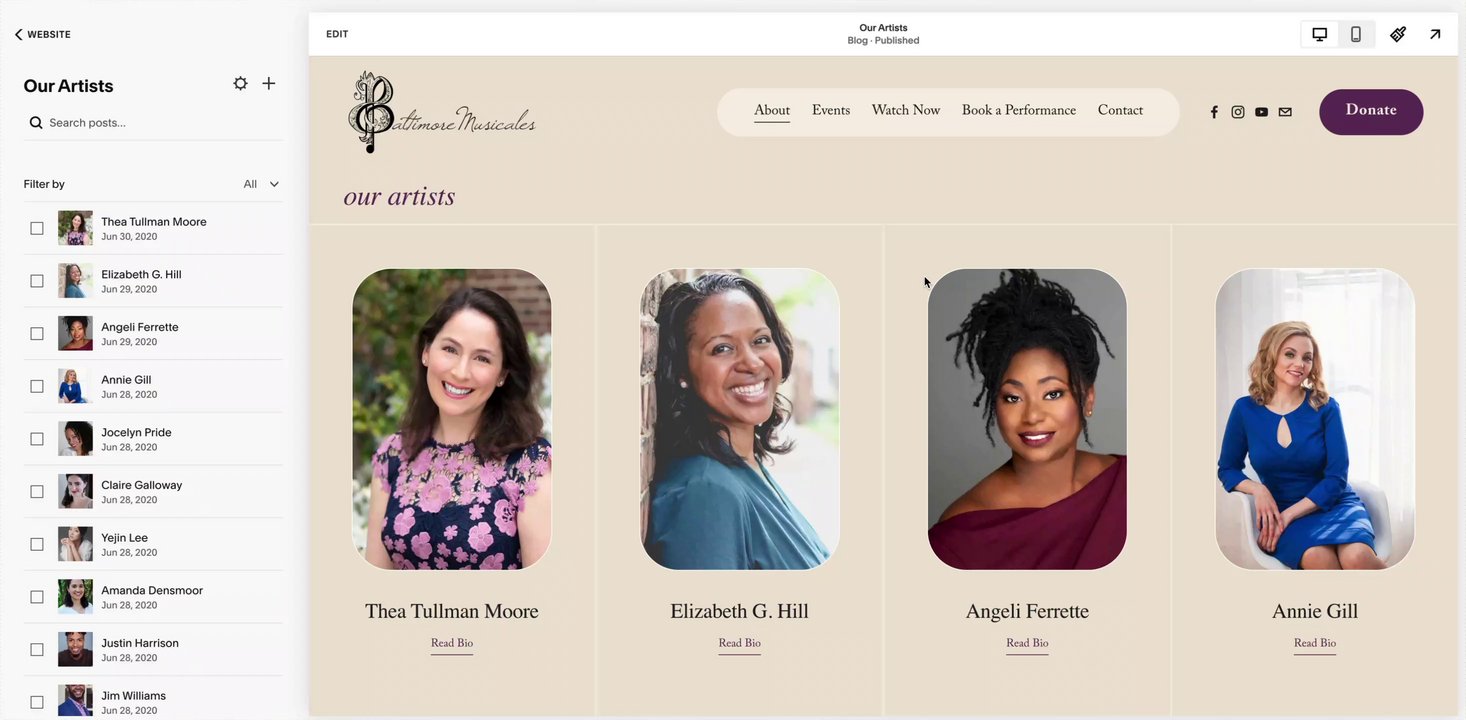Open the Facebook social icon
This screenshot has height=720, width=1466.
1214,112
